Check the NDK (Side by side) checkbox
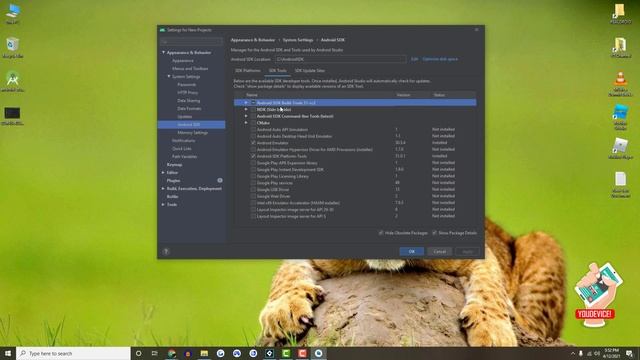This screenshot has width=640, height=360. click(253, 109)
